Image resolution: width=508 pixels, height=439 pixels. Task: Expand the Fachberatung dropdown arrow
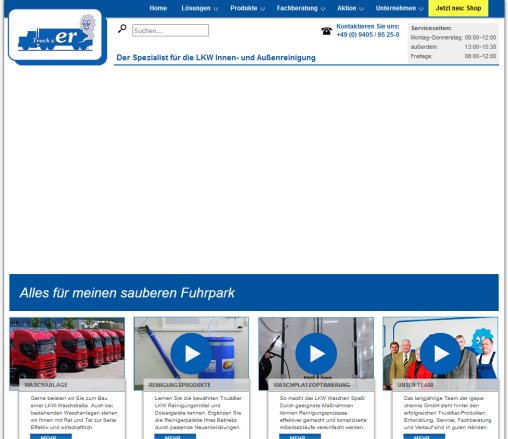click(x=323, y=9)
